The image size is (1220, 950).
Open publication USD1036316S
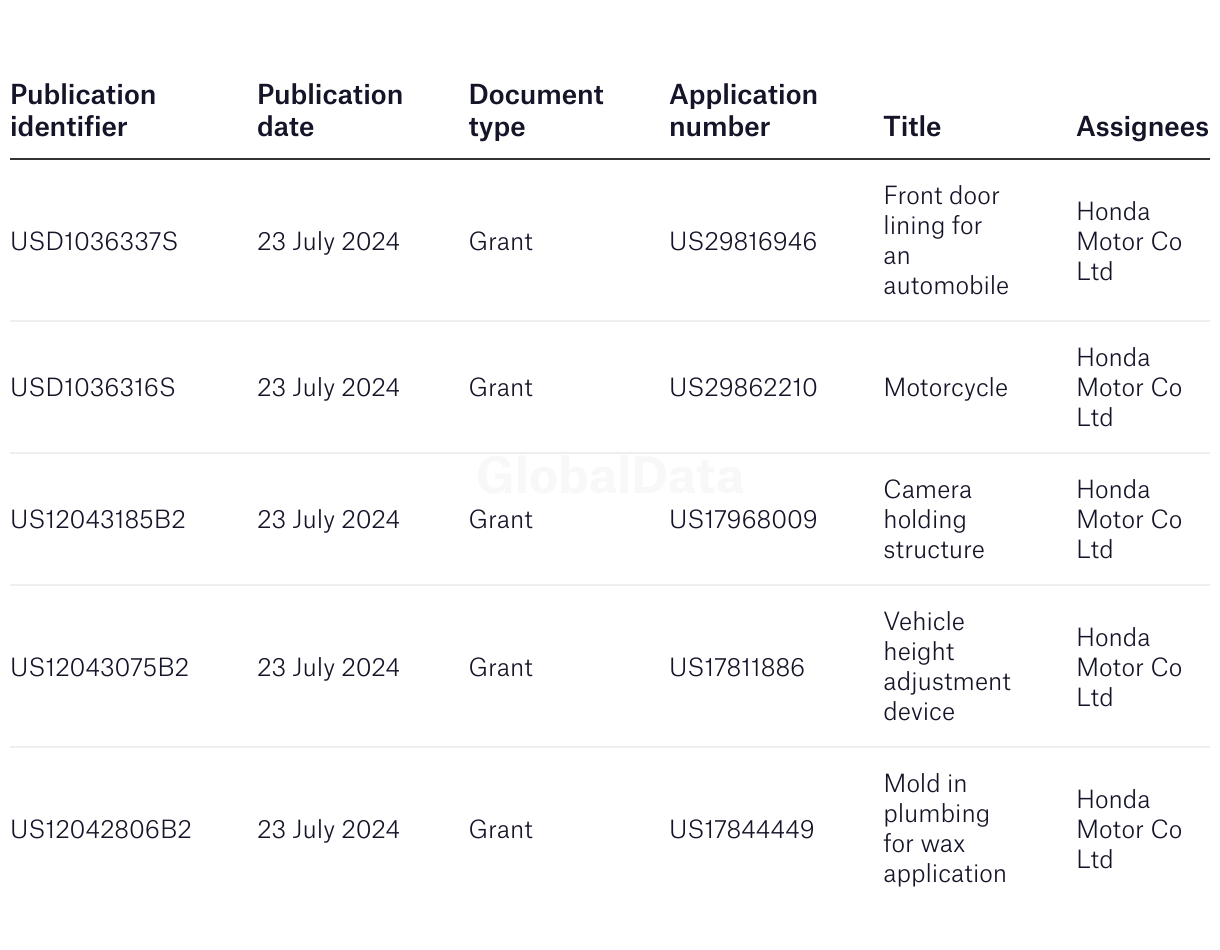(x=93, y=388)
